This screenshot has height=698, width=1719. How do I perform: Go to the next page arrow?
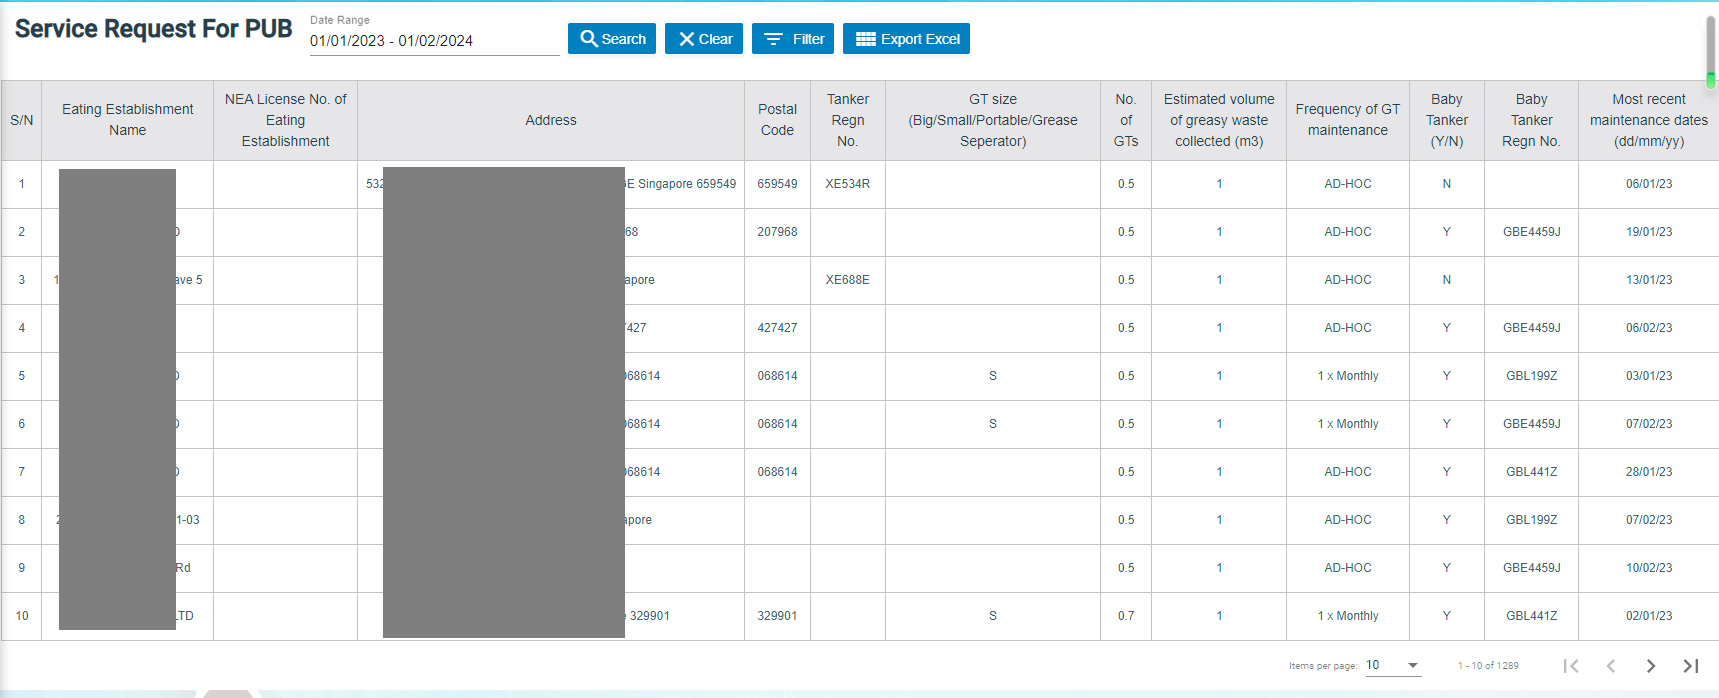1650,666
